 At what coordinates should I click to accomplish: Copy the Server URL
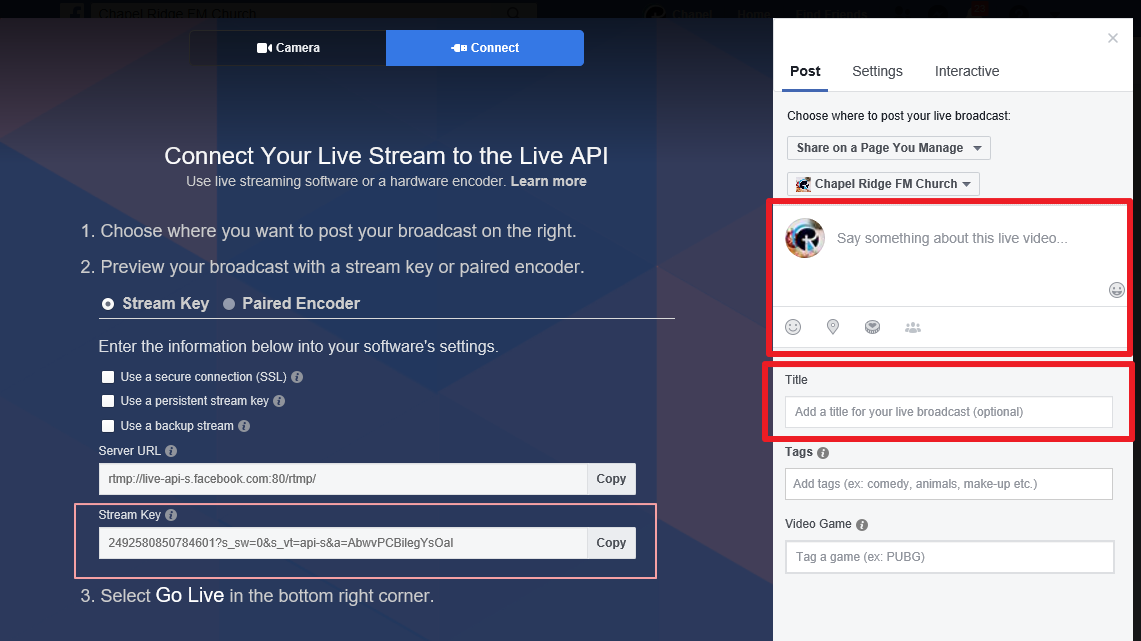click(x=611, y=479)
